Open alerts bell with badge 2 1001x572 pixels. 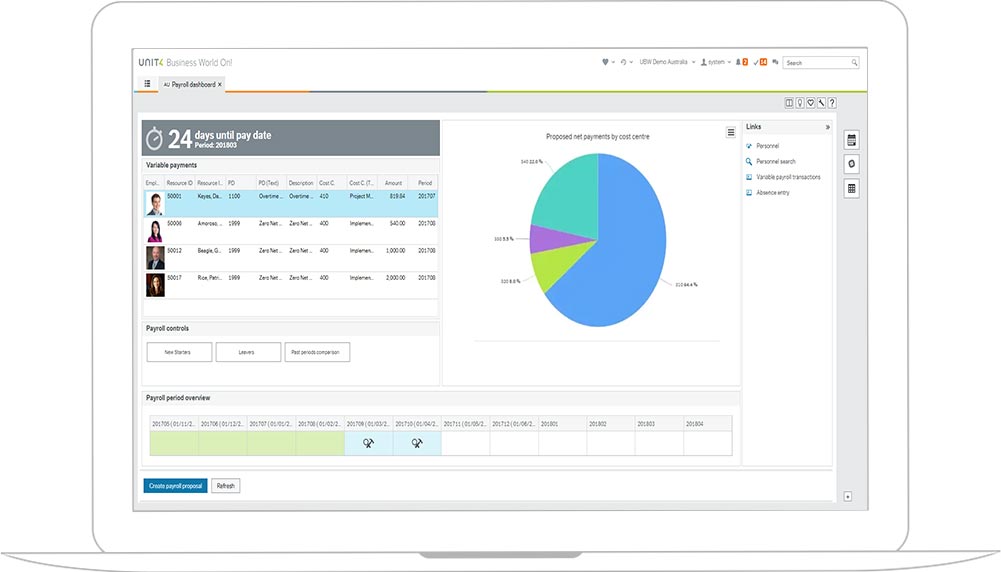point(741,62)
